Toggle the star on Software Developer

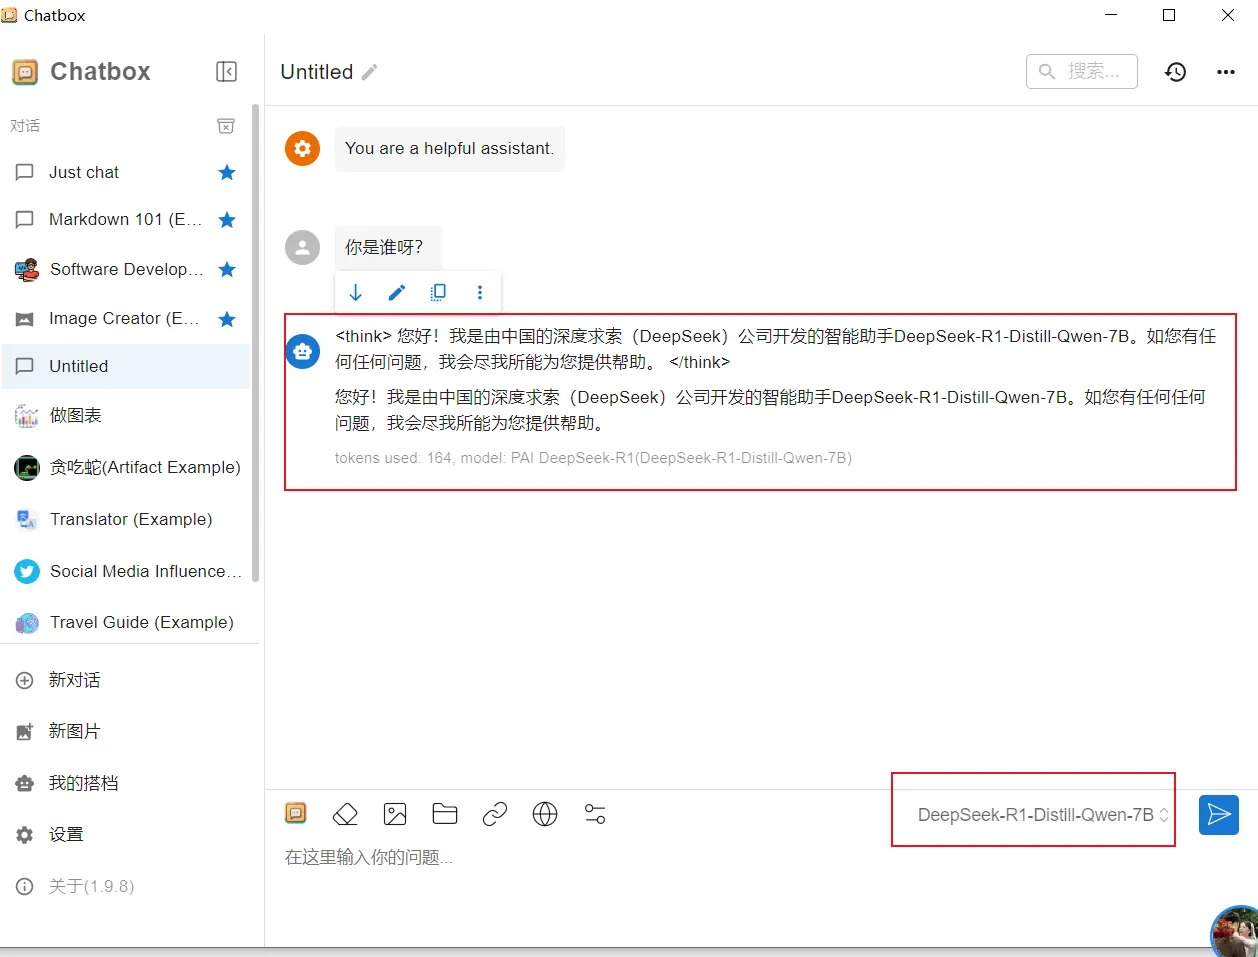click(227, 269)
